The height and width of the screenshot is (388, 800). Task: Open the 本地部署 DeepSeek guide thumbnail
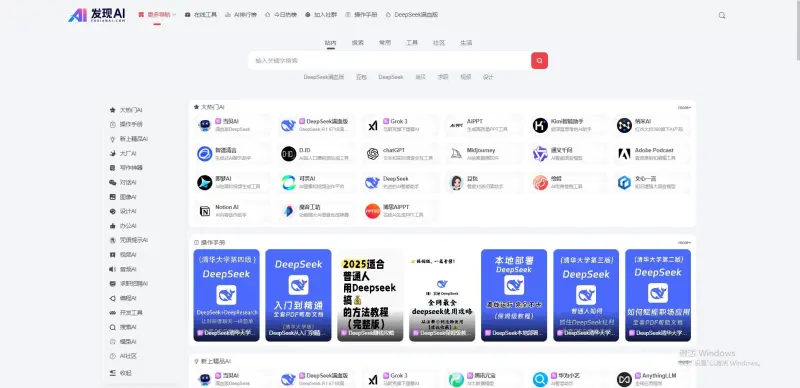point(514,295)
